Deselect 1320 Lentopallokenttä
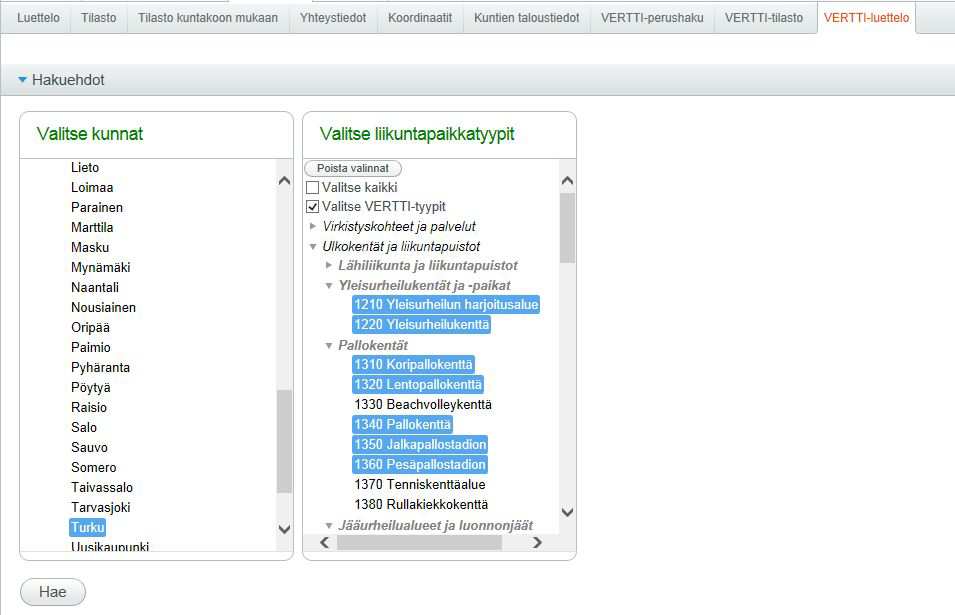This screenshot has width=955, height=615. (418, 385)
